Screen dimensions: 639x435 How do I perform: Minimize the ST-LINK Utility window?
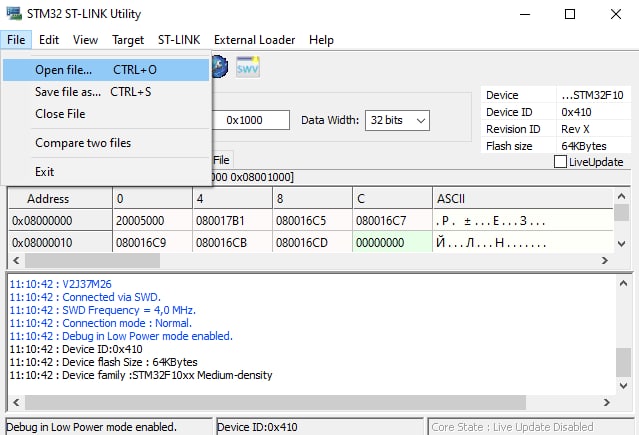(x=525, y=14)
